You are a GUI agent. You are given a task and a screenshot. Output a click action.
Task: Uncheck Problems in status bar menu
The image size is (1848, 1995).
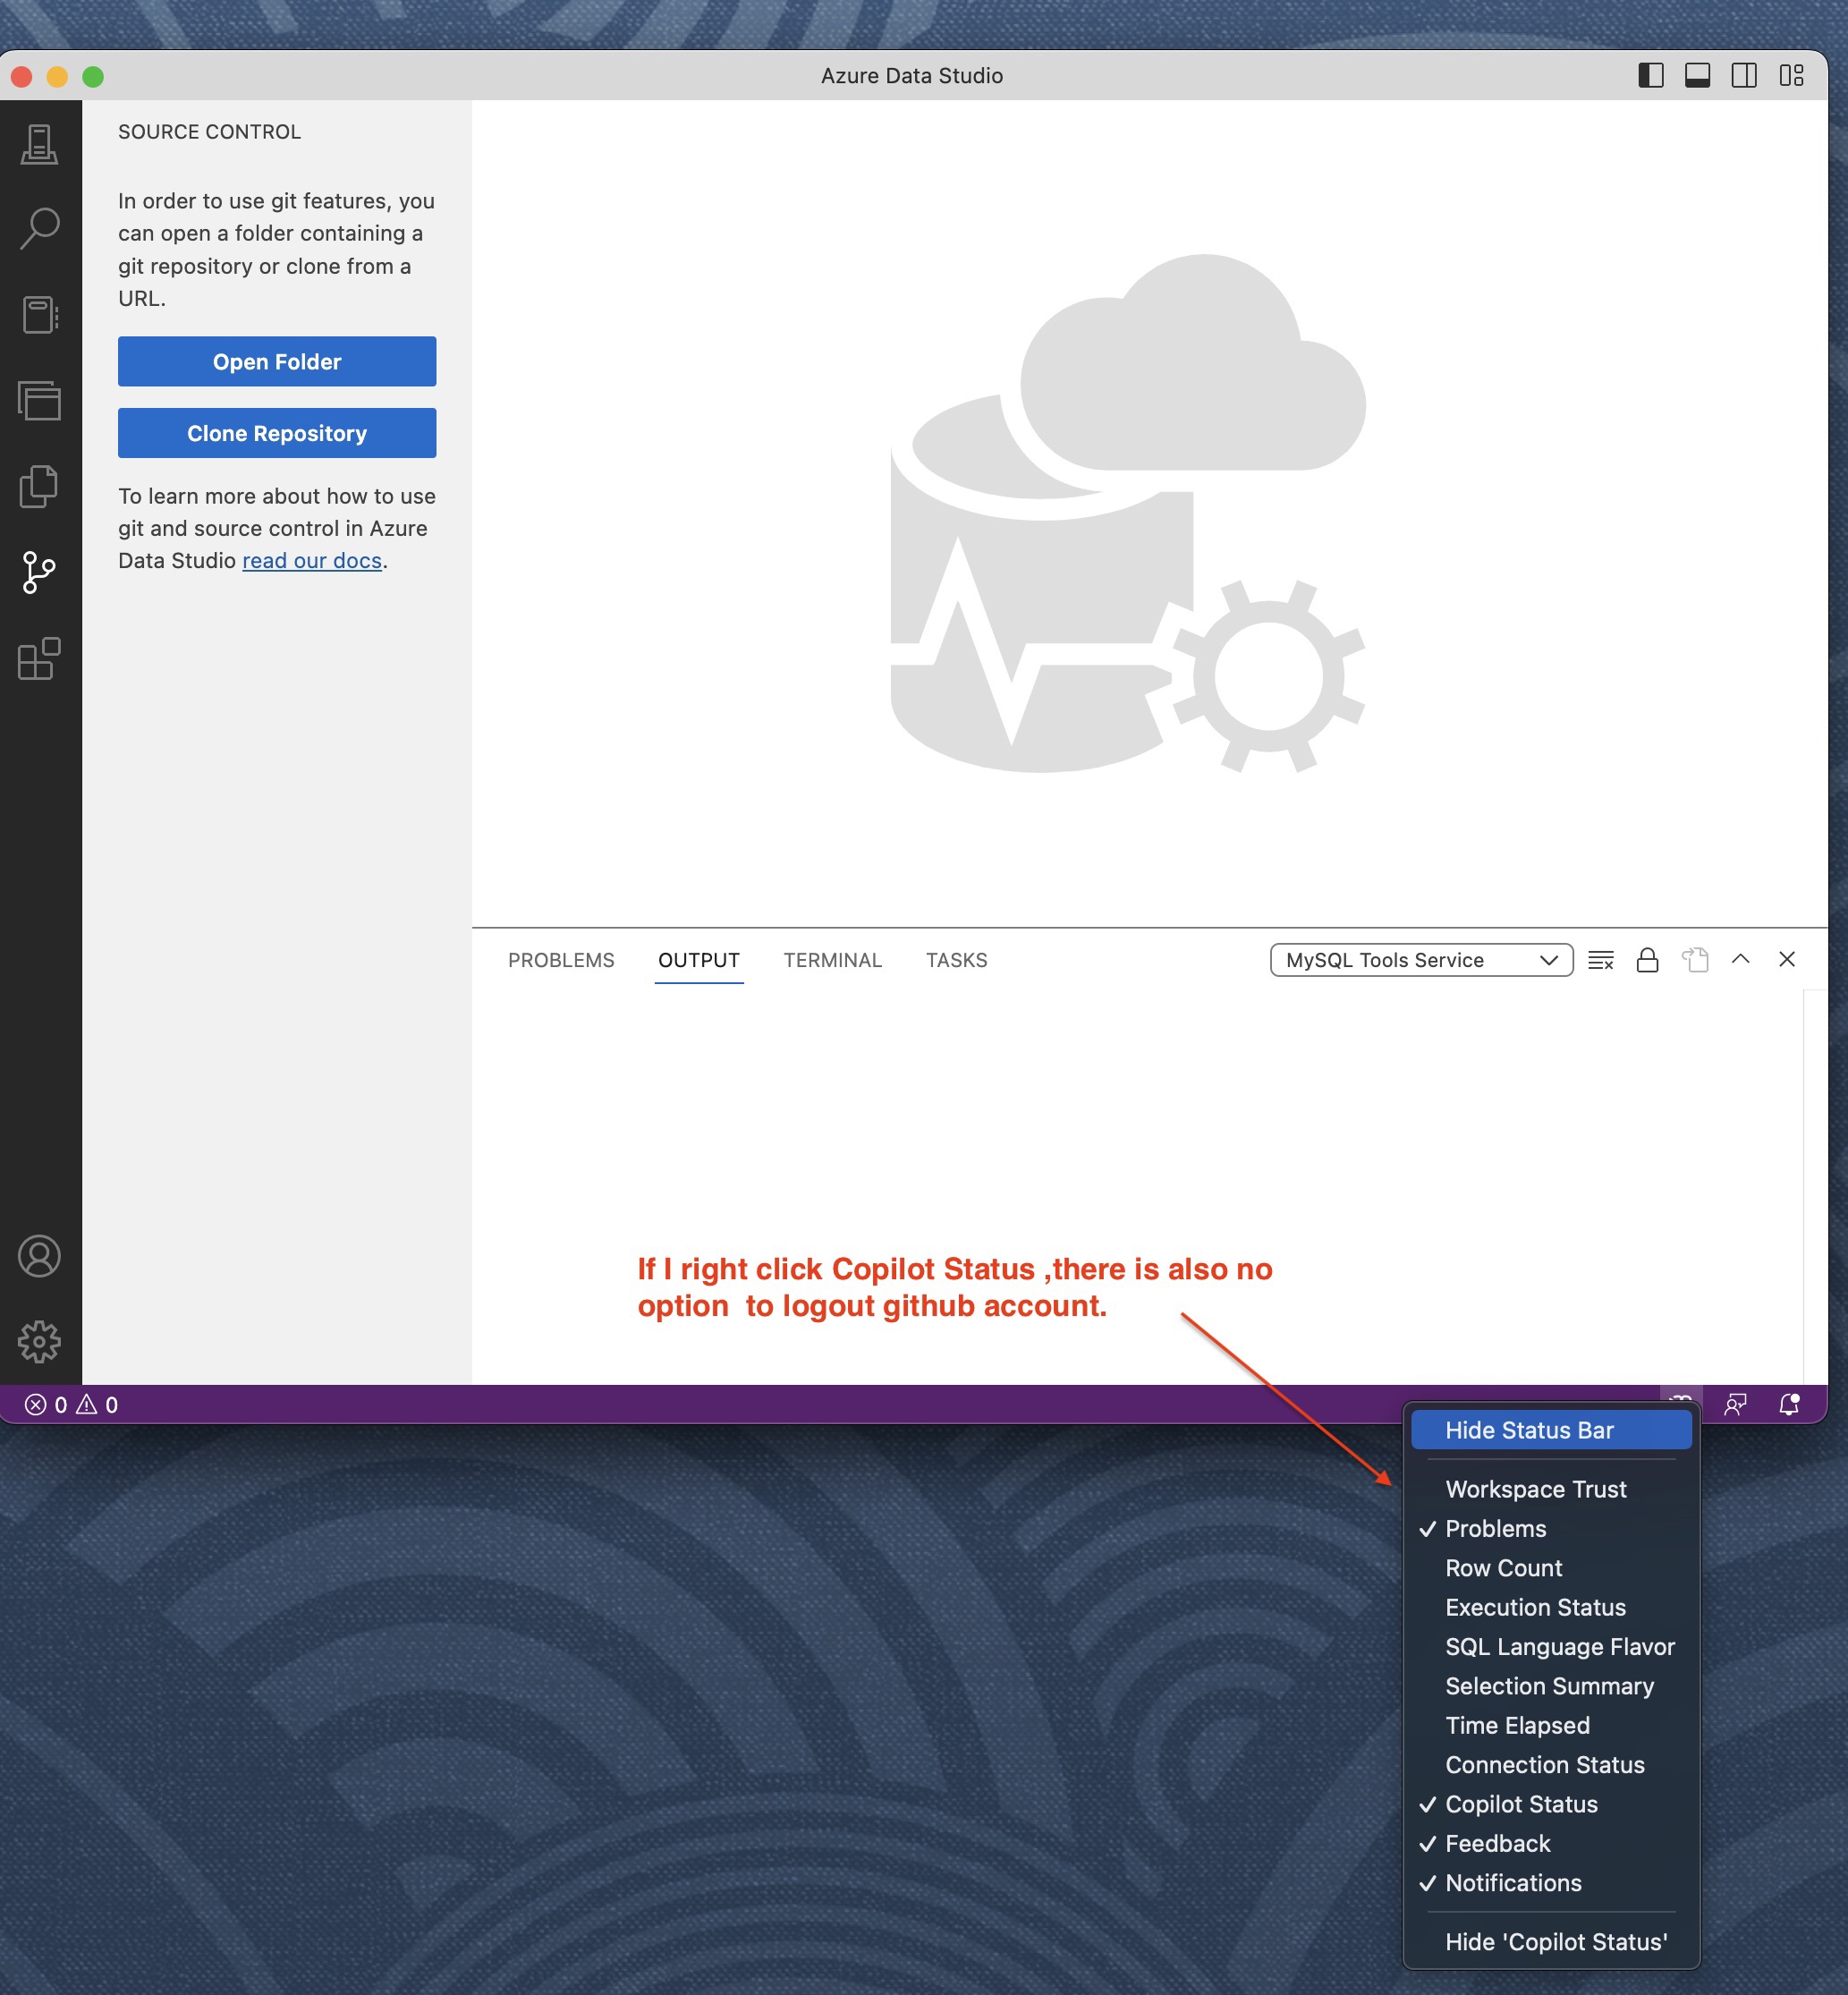click(1495, 1528)
